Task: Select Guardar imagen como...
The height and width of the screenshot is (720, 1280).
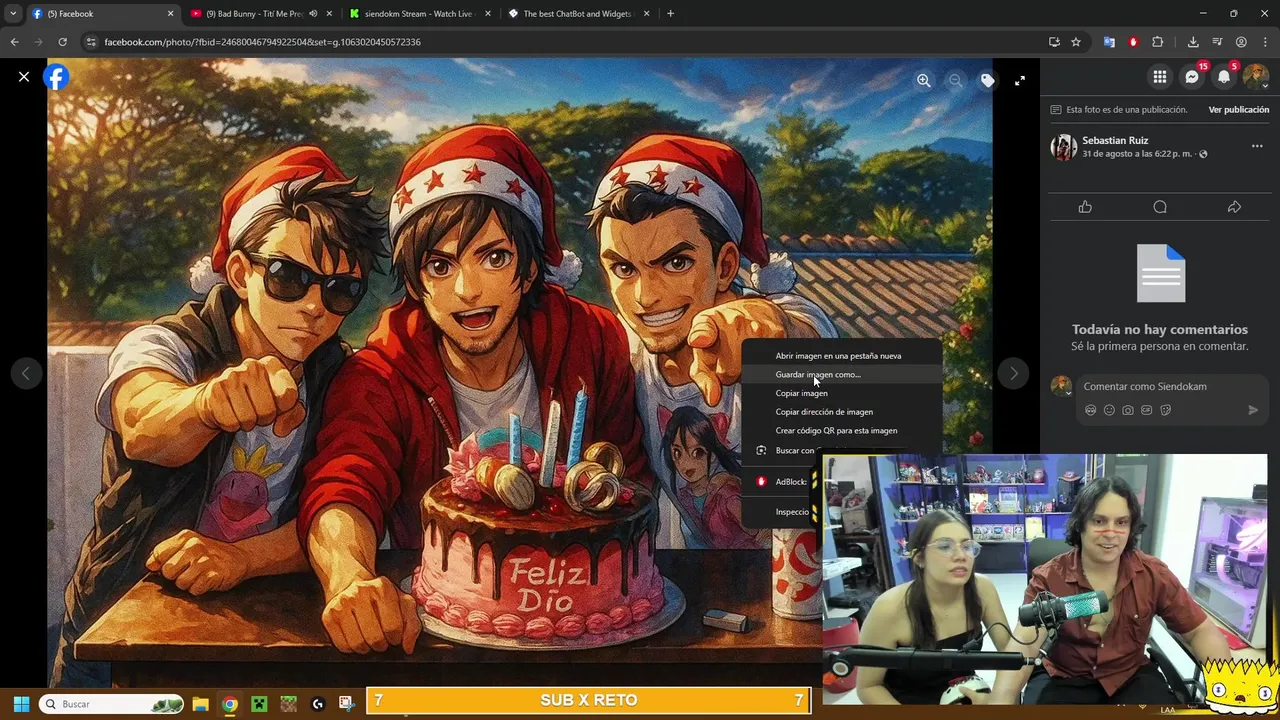Action: coord(841,375)
